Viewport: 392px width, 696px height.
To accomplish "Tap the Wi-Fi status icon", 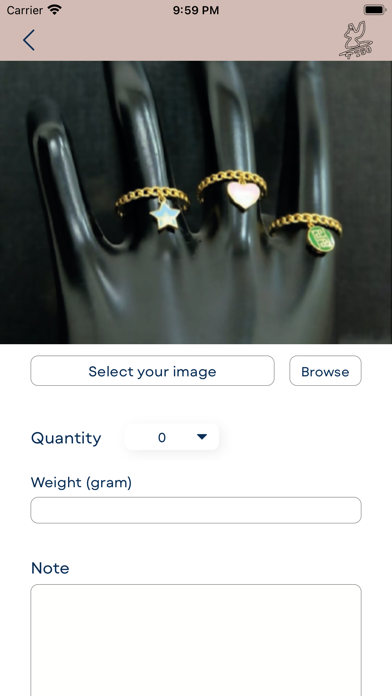I will [55, 10].
